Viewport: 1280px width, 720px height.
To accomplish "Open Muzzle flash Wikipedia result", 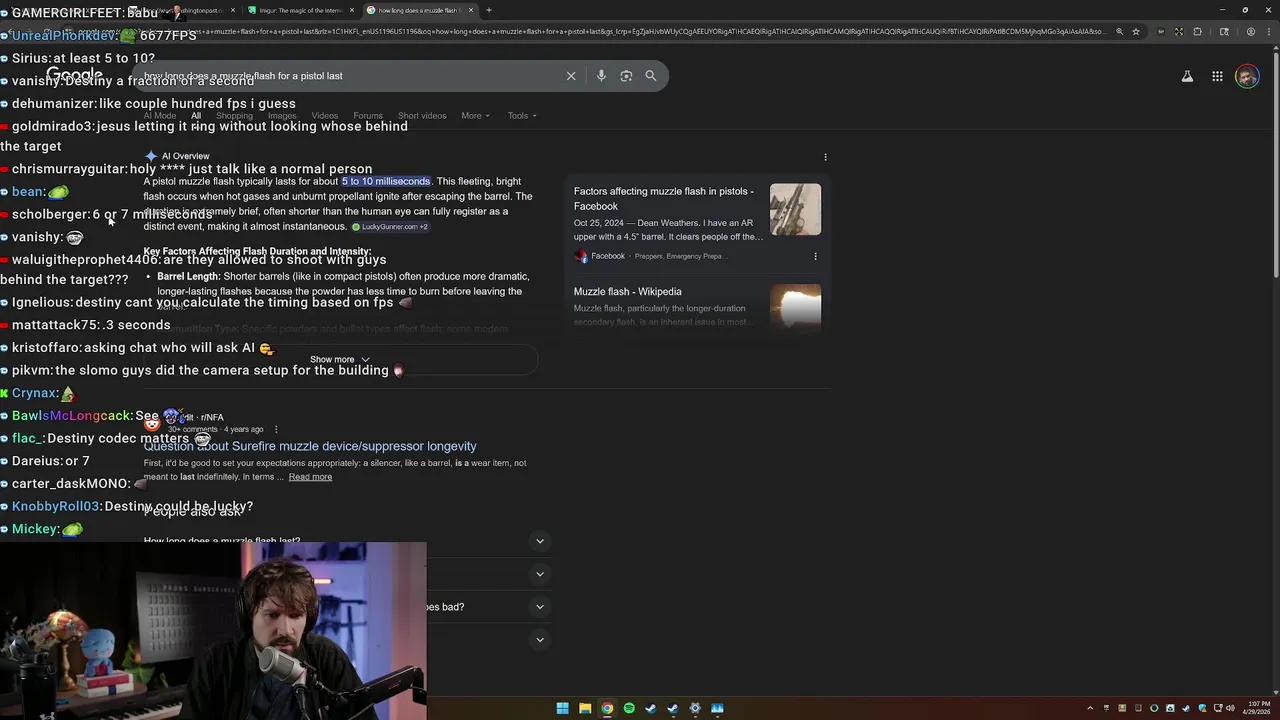I will (628, 292).
